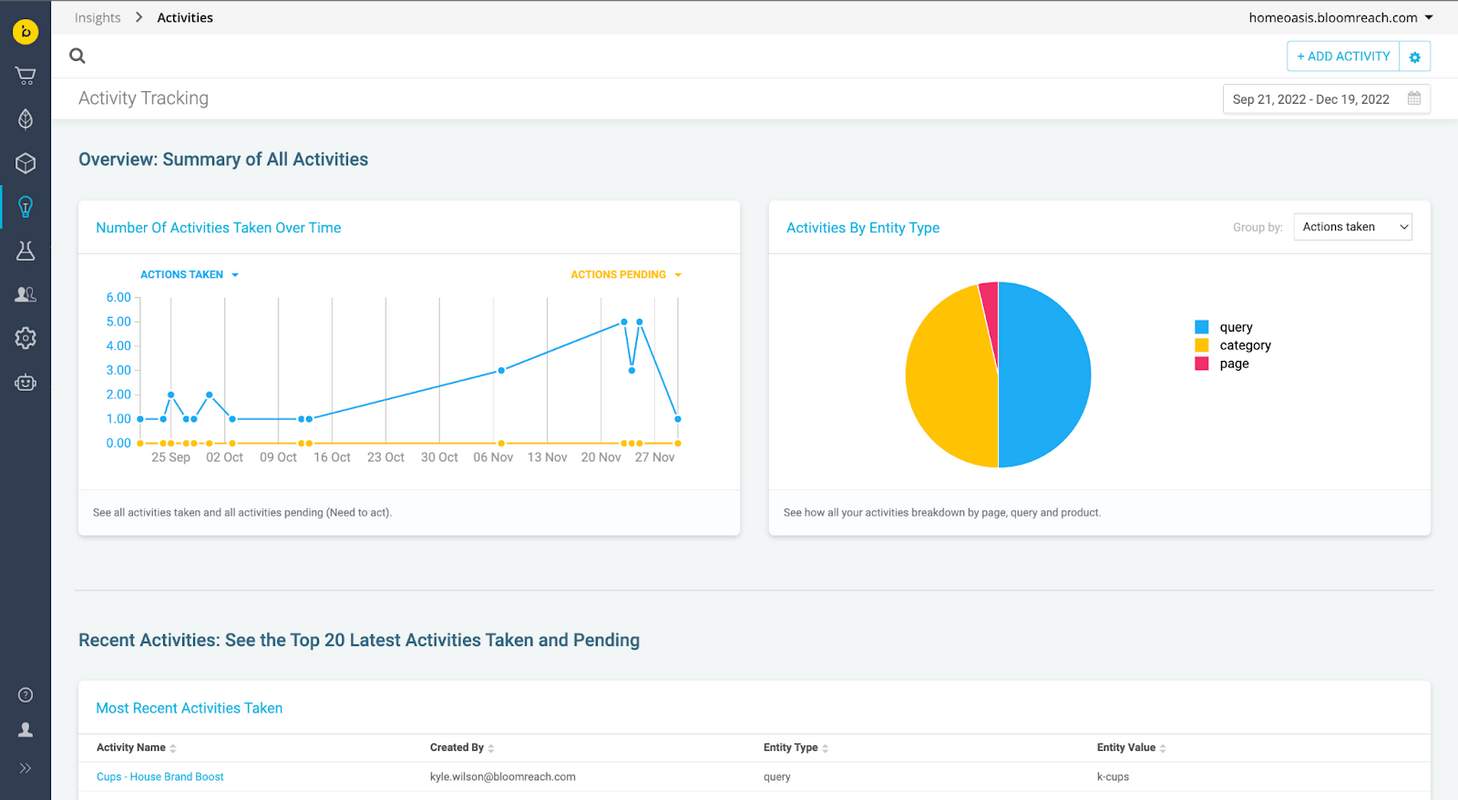
Task: Expand the ACTIONS TAKEN series selector
Action: click(189, 274)
